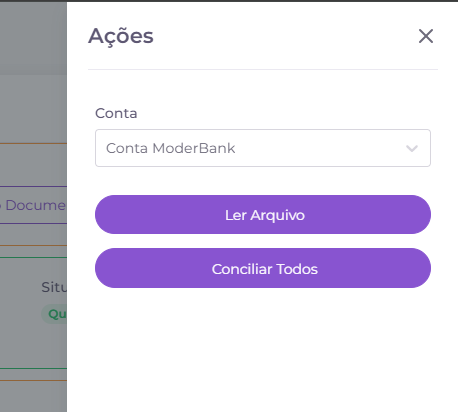458x412 pixels.
Task: Click the Situ column header behind the panel
Action: click(54, 287)
